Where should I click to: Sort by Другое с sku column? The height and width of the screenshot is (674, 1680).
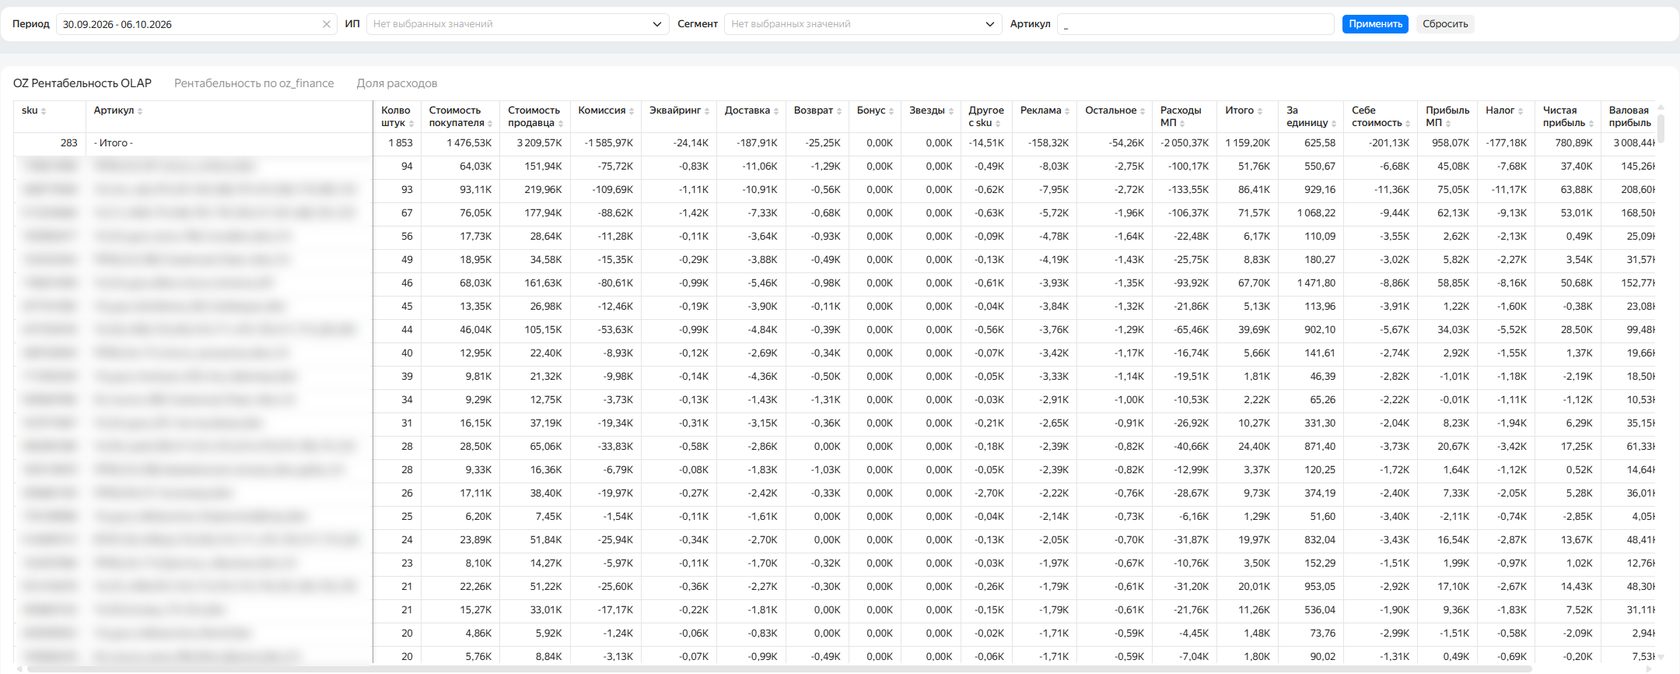[x=998, y=123]
